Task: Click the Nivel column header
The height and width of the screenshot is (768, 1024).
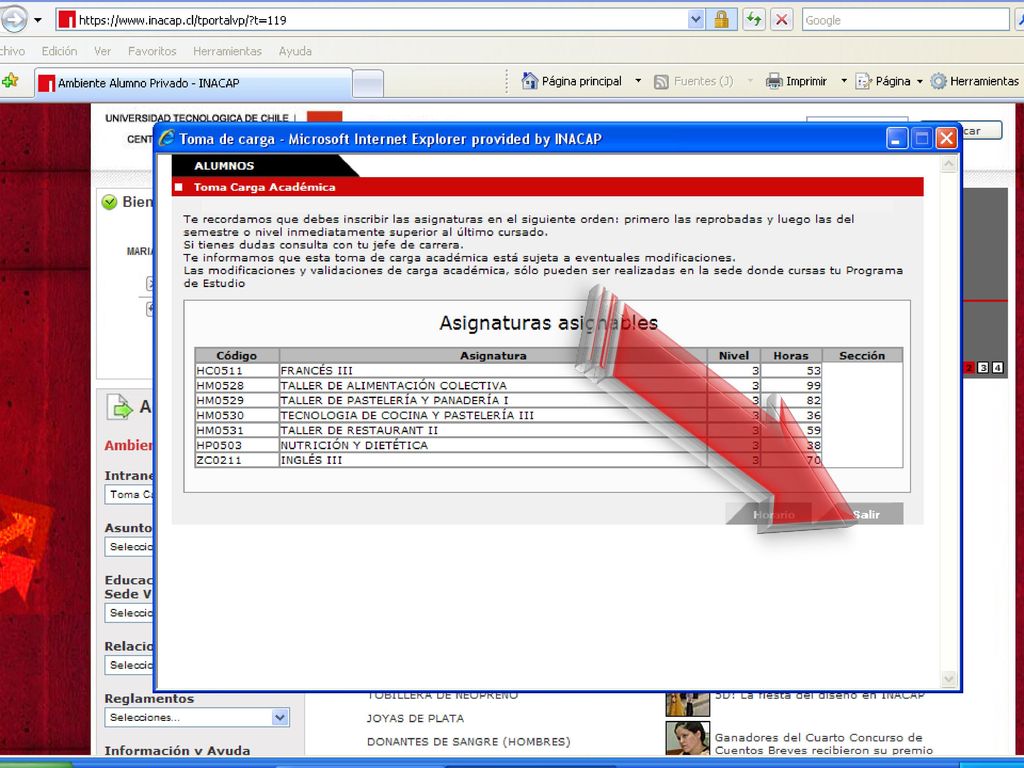Action: pyautogui.click(x=734, y=355)
